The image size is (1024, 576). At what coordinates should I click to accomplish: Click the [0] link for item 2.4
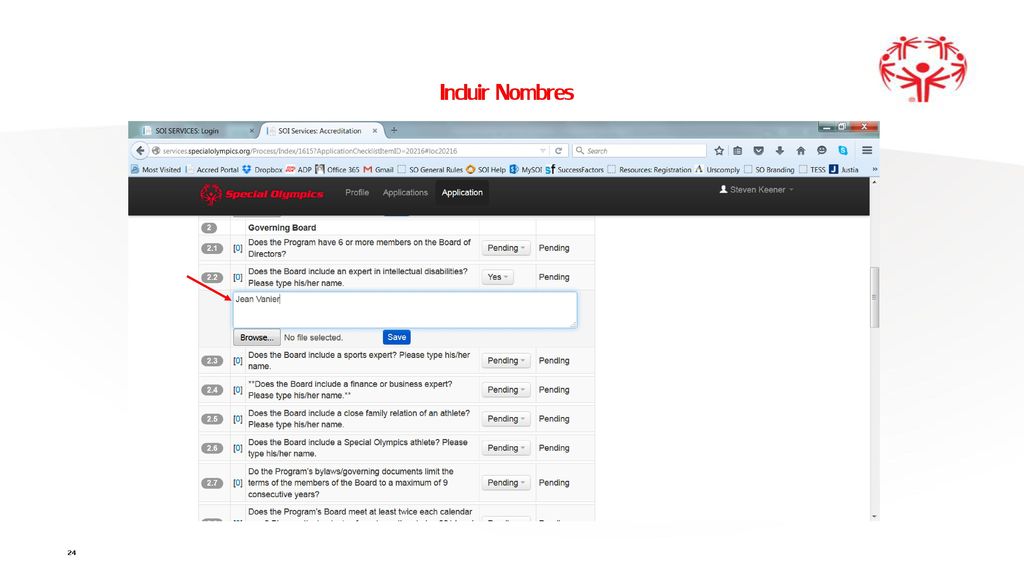pyautogui.click(x=238, y=390)
